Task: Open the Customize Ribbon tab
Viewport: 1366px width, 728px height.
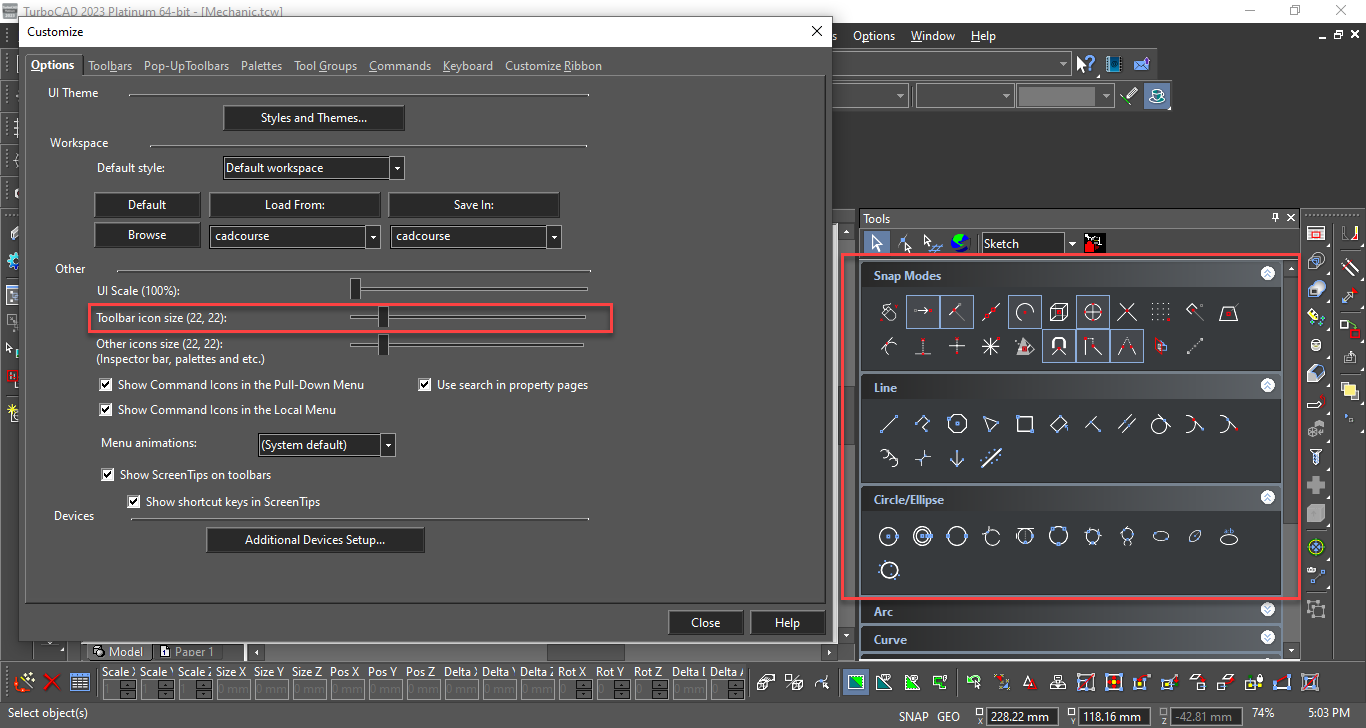Action: [x=553, y=66]
